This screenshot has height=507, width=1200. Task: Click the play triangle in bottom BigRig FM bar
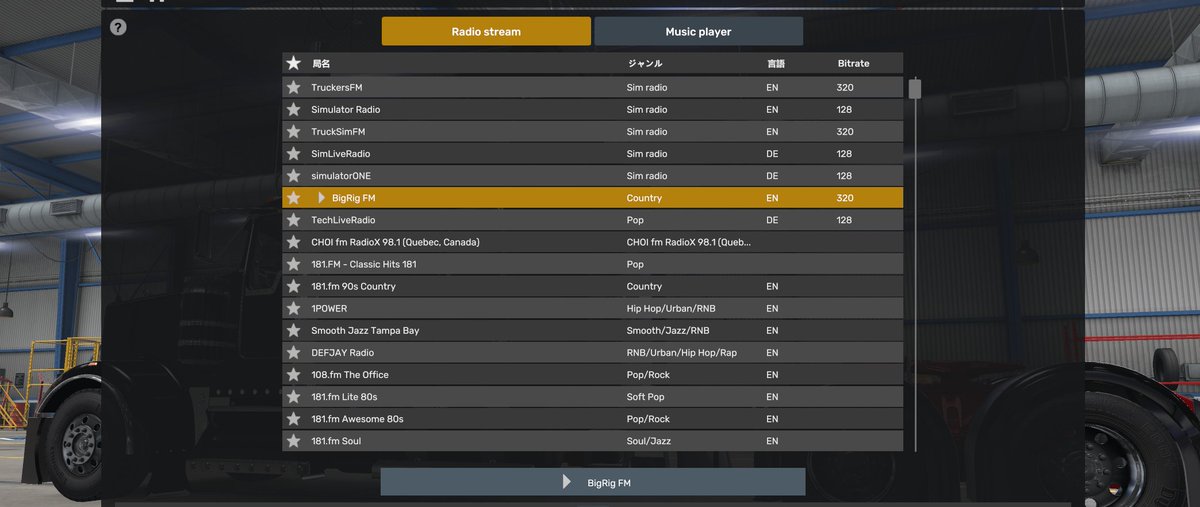pyautogui.click(x=567, y=482)
